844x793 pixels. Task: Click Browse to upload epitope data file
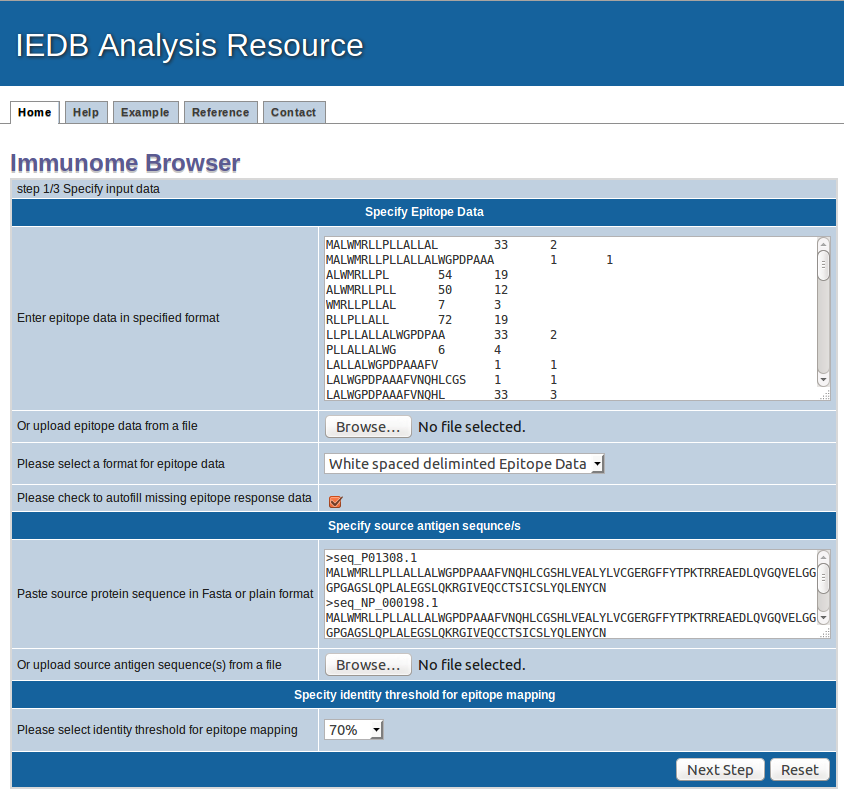368,427
